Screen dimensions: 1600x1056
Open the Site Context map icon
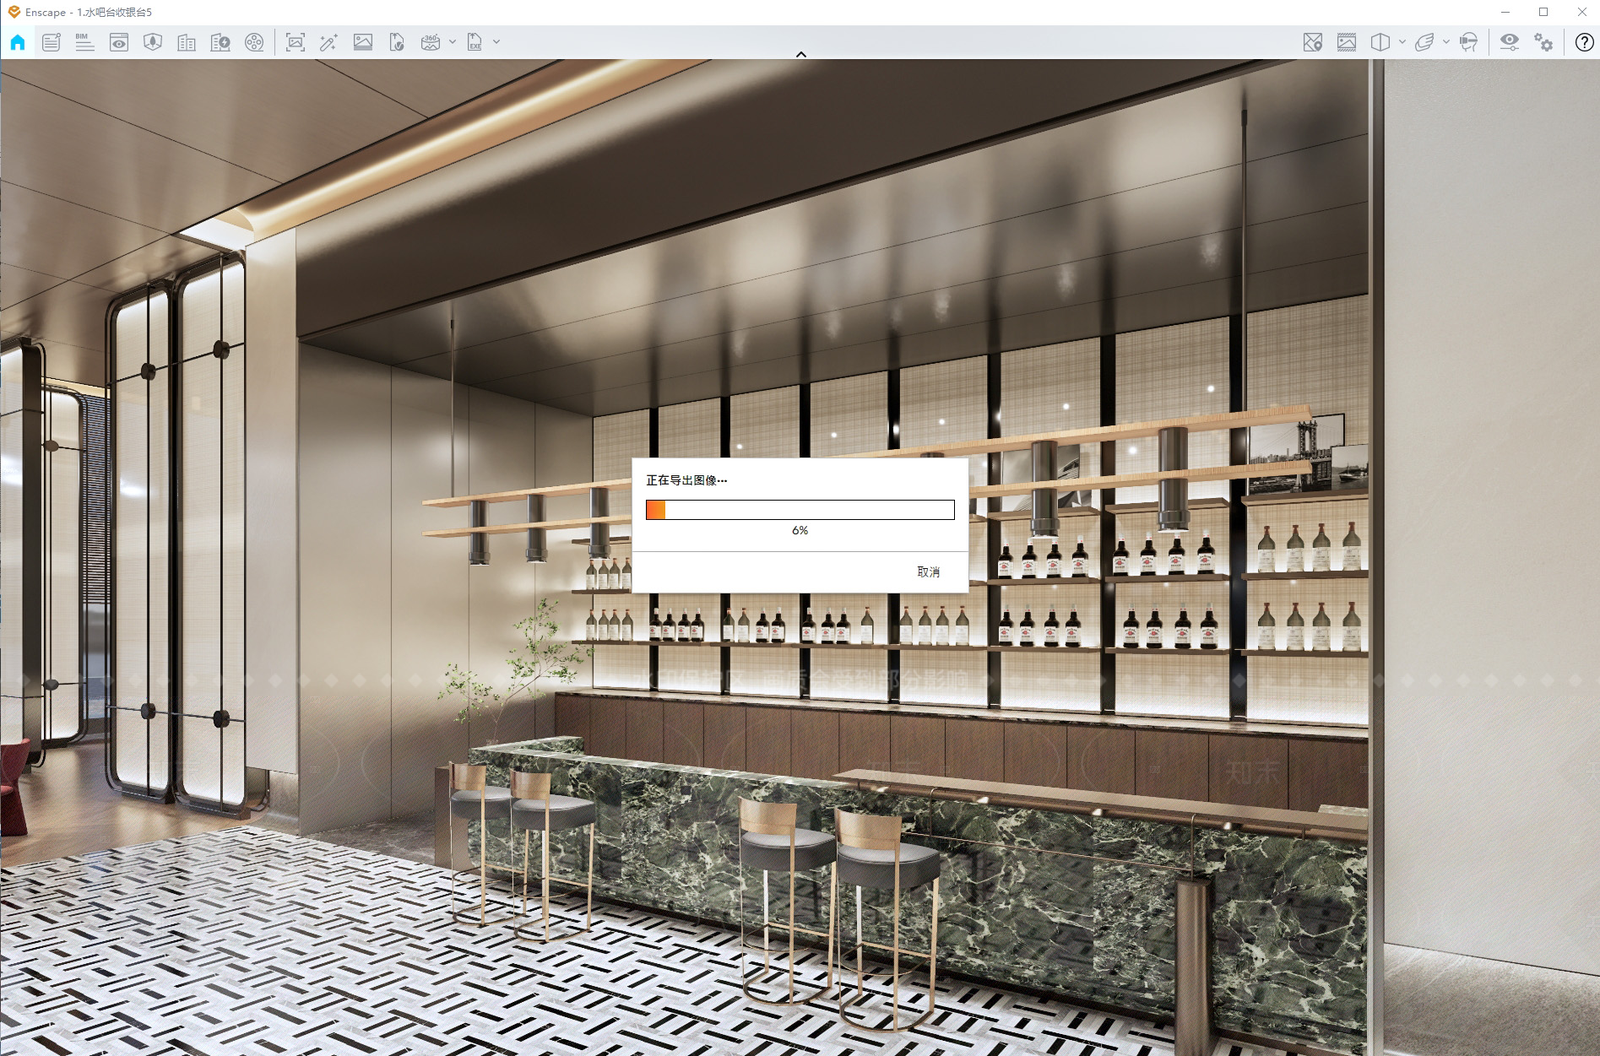(x=153, y=42)
